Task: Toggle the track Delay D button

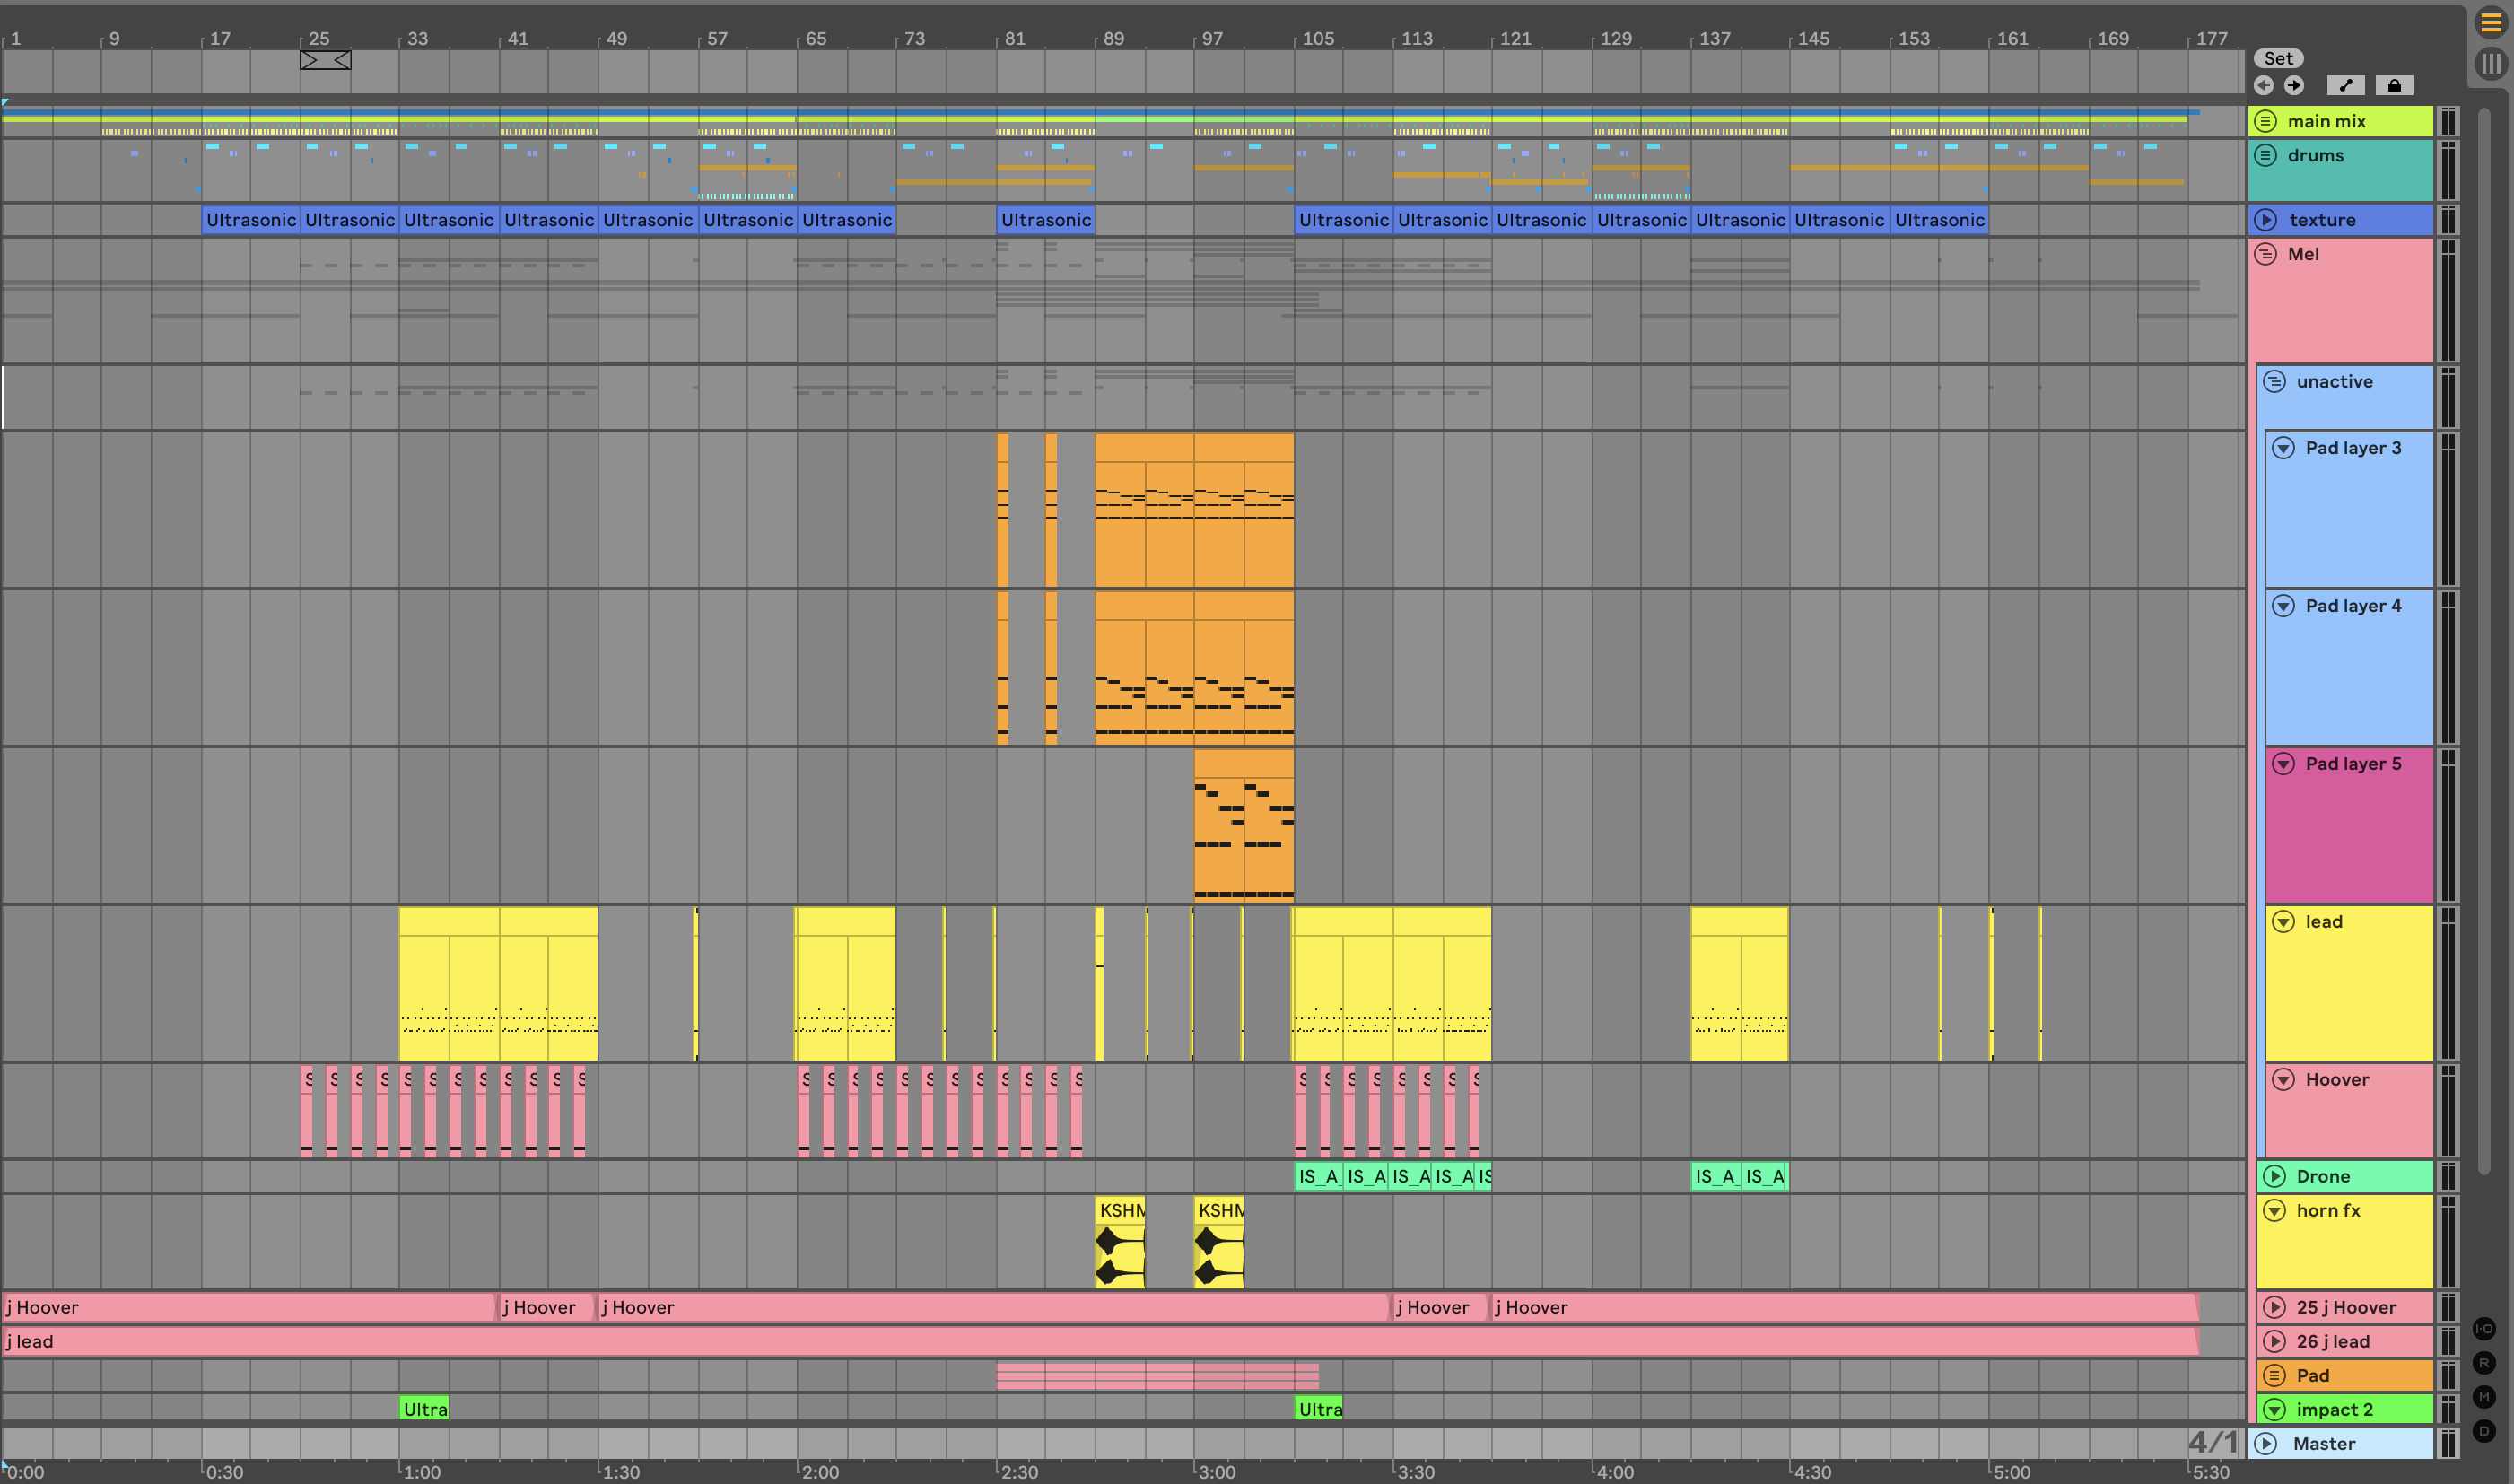Action: click(x=2484, y=1431)
